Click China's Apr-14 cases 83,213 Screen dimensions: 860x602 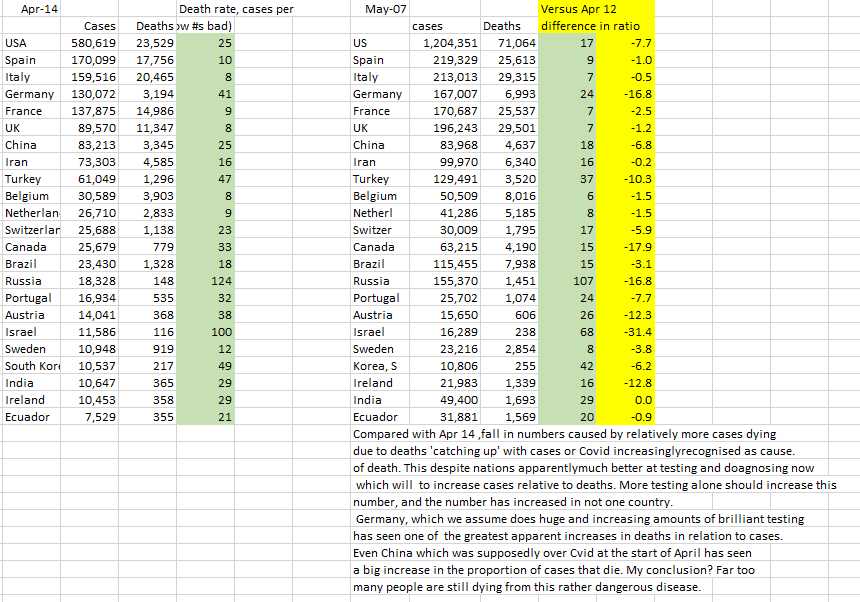tap(97, 145)
